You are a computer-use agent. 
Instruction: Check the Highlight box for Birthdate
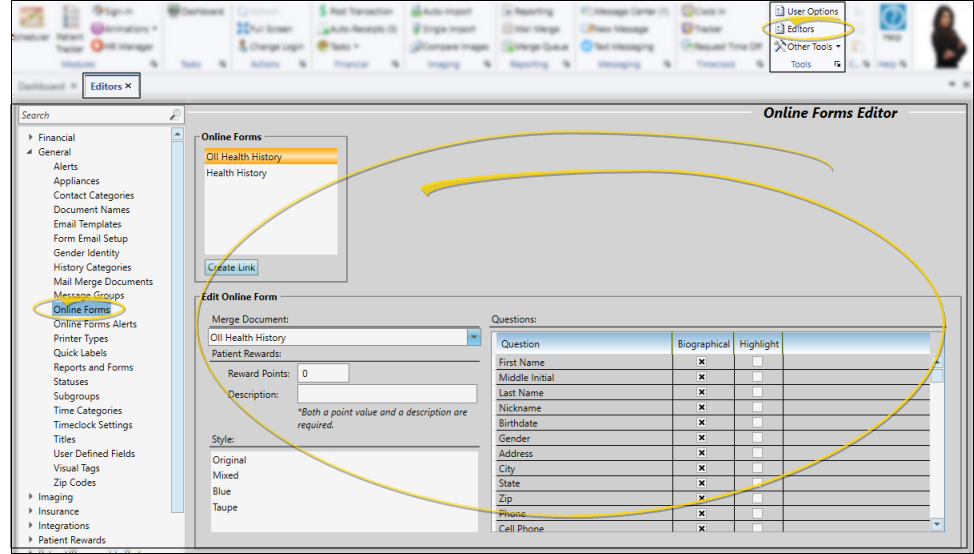(757, 423)
